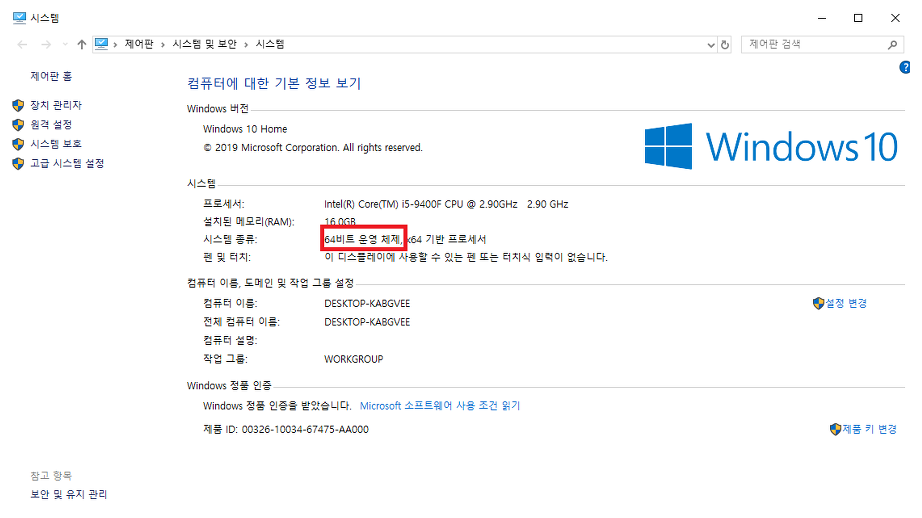The height and width of the screenshot is (518, 922).
Task: Open help with the blue question mark icon
Action: [905, 68]
